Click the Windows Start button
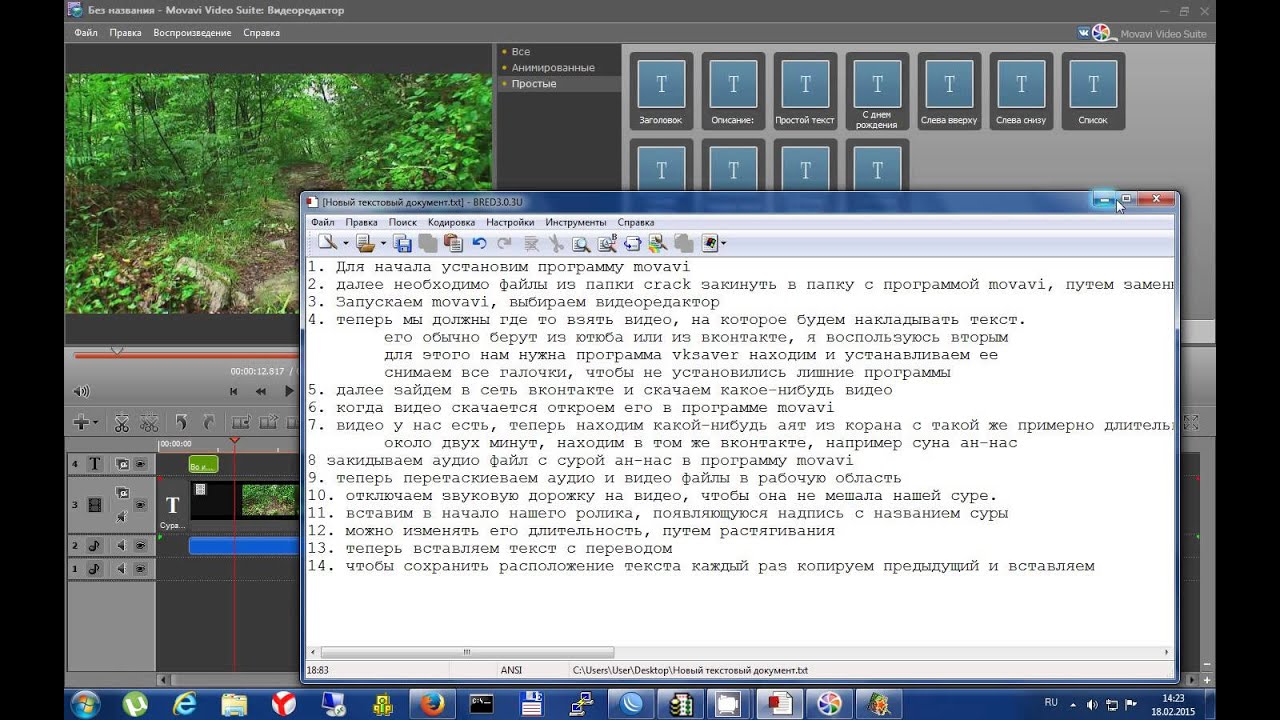This screenshot has height=720, width=1280. [x=85, y=704]
